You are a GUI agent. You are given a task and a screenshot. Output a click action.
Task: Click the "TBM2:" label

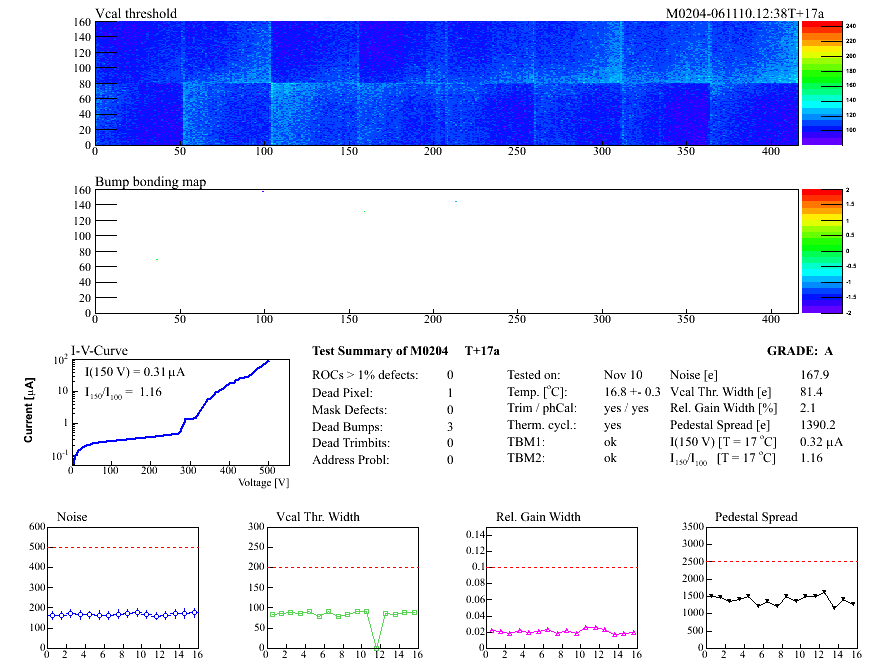(x=526, y=458)
